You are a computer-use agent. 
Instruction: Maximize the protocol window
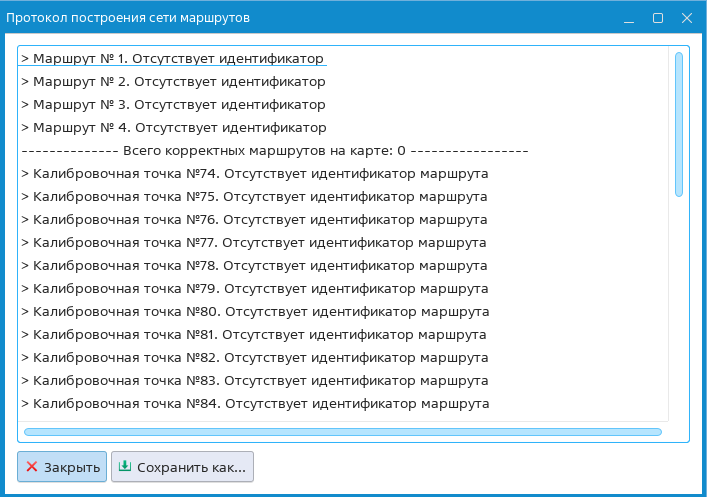(x=657, y=18)
